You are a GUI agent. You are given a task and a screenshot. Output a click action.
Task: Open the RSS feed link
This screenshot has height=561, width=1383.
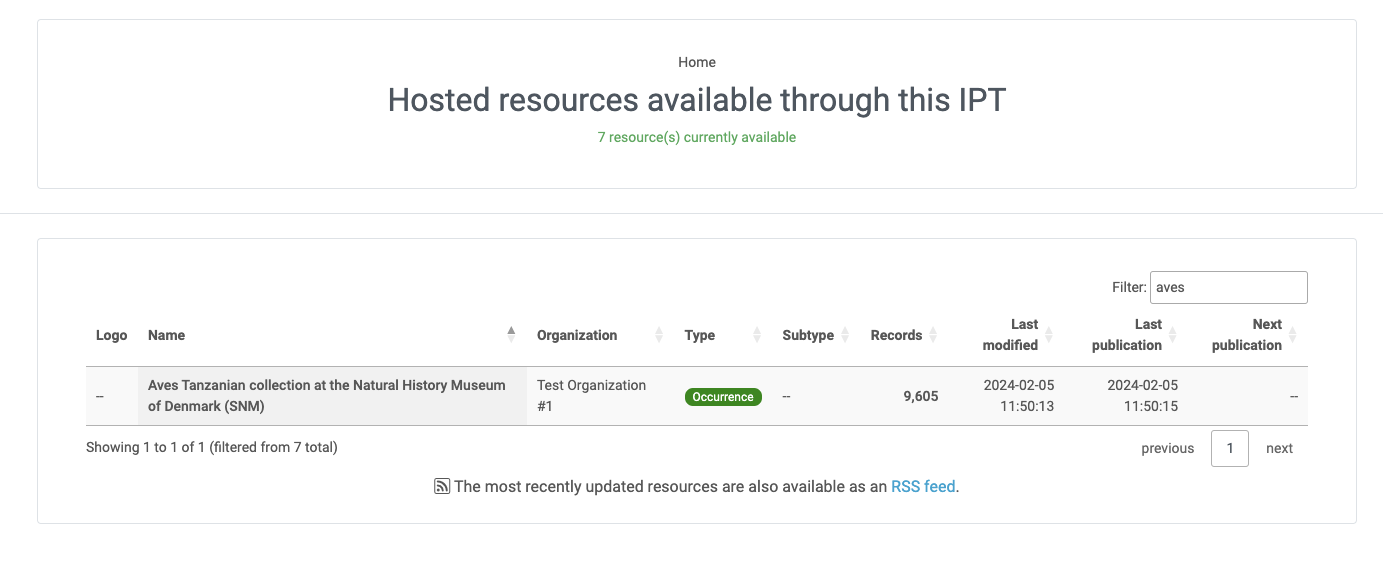tap(923, 487)
